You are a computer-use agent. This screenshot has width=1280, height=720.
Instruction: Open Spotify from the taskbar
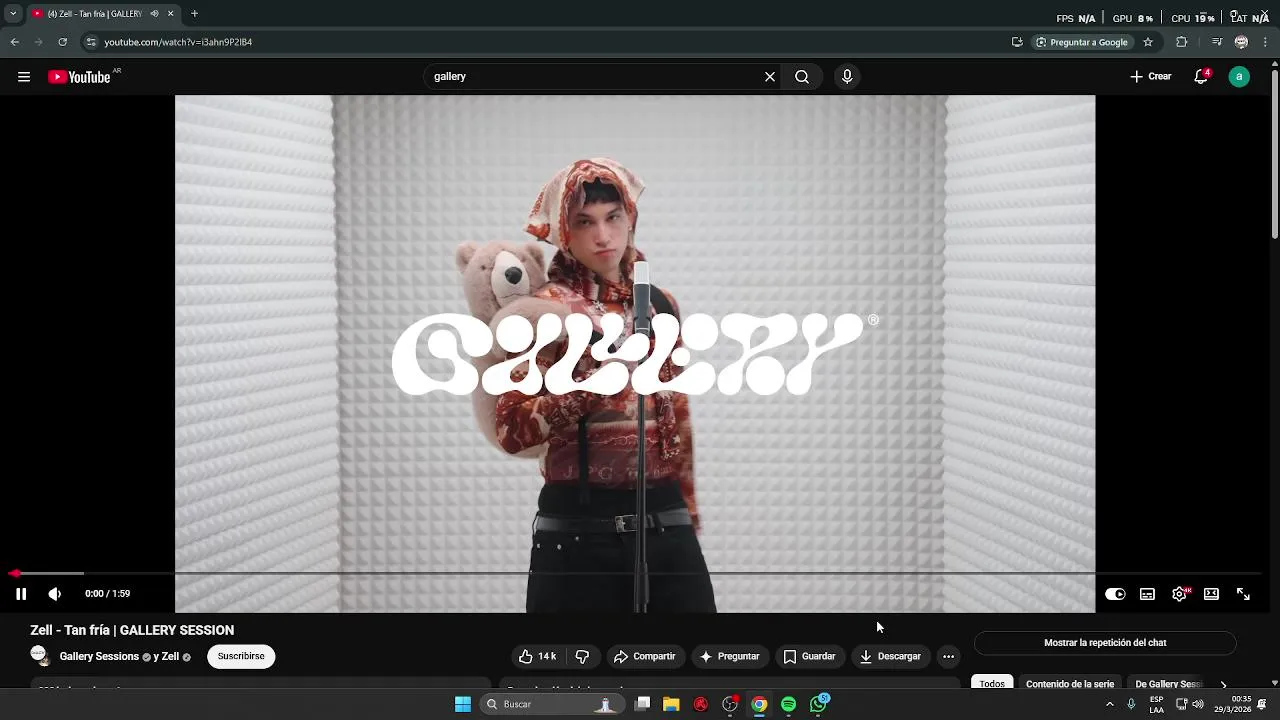pos(789,704)
